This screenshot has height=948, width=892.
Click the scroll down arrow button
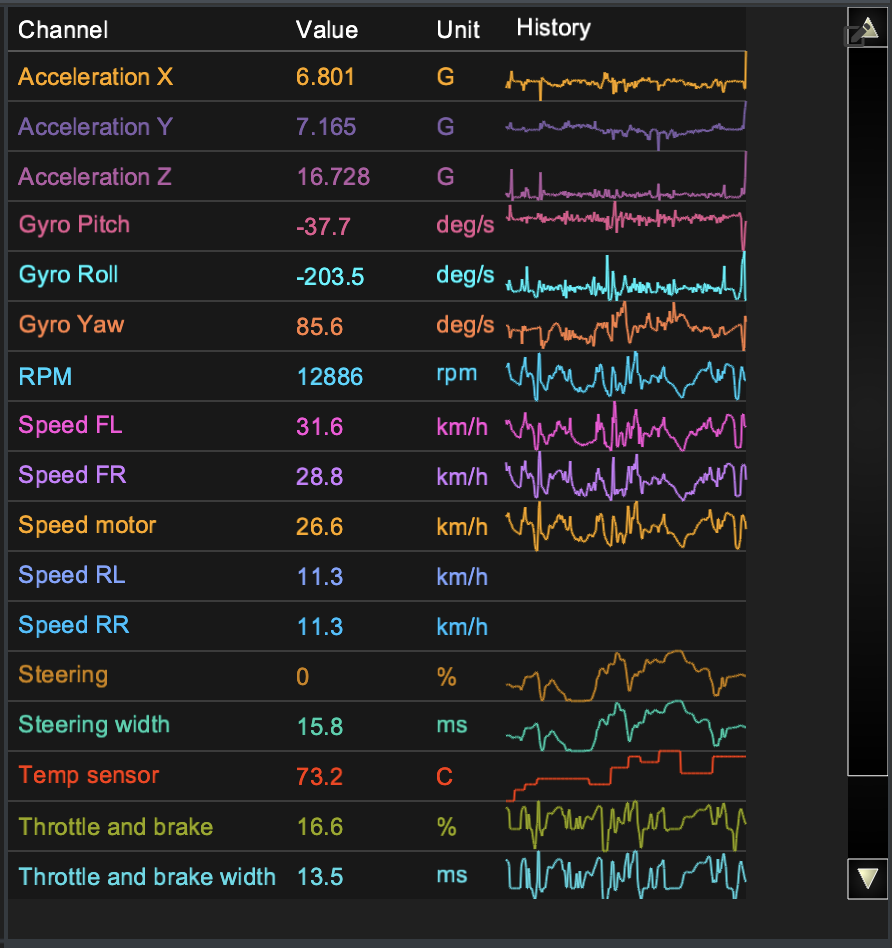coord(867,878)
